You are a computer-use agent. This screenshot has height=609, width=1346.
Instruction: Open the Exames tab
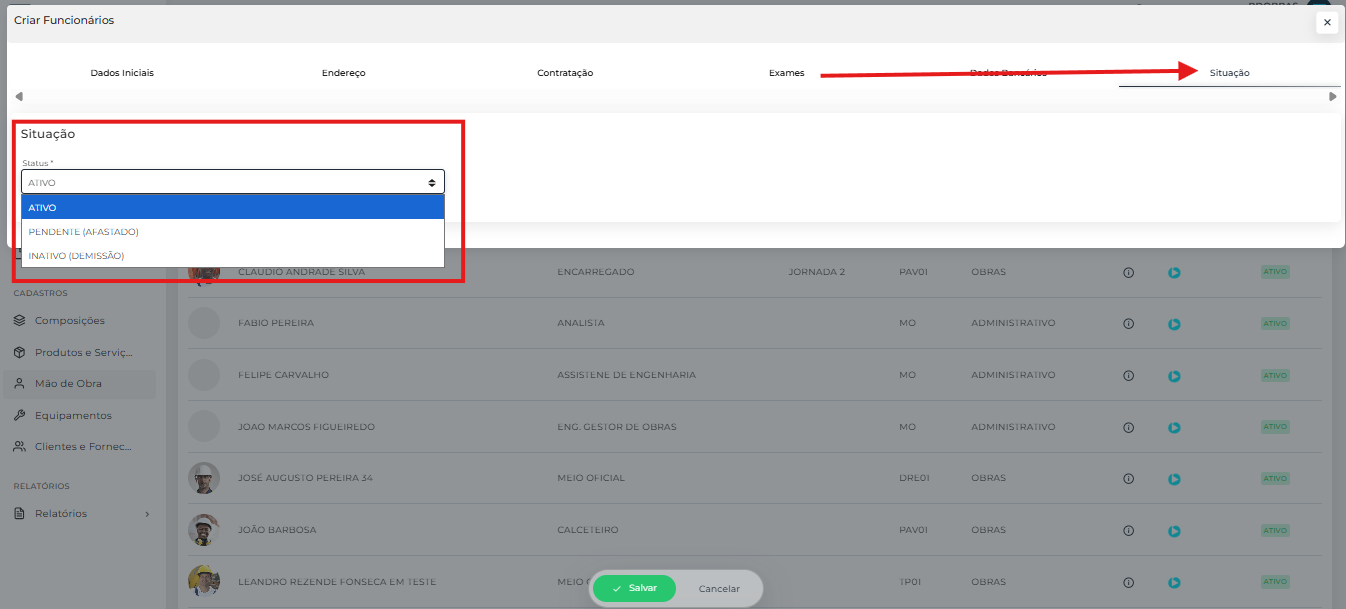pos(786,73)
